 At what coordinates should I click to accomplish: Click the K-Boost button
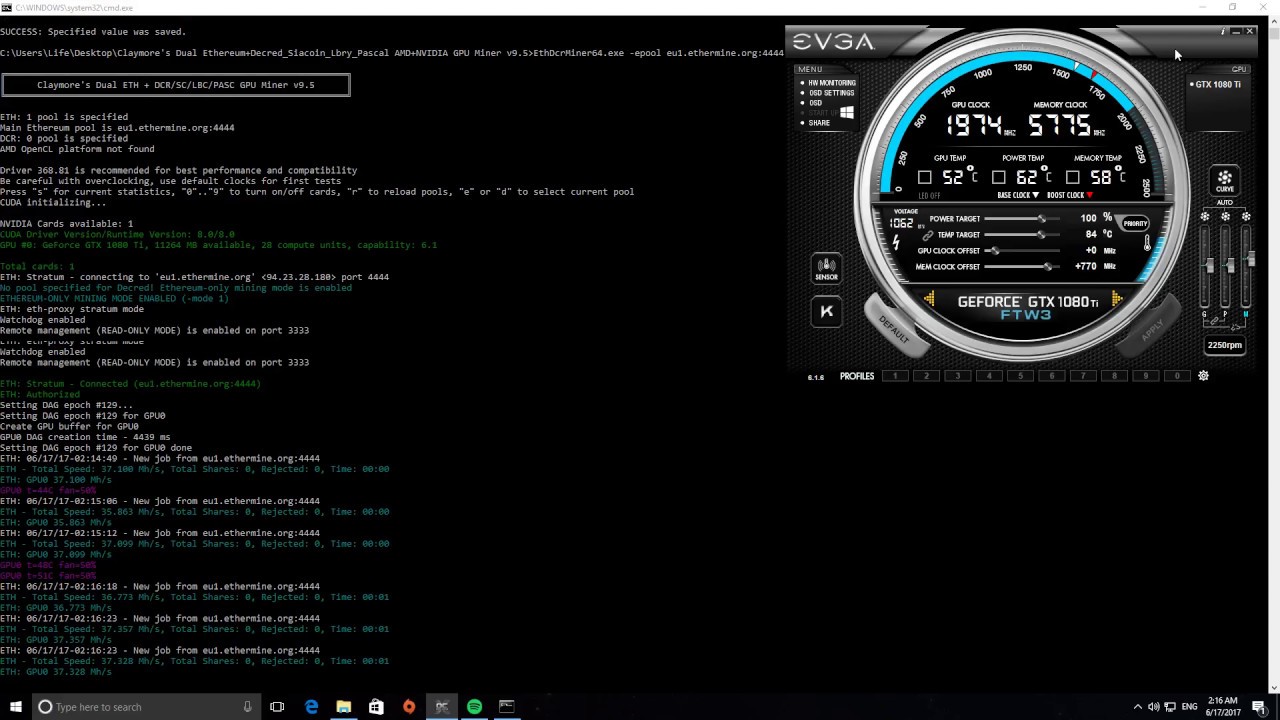(826, 311)
